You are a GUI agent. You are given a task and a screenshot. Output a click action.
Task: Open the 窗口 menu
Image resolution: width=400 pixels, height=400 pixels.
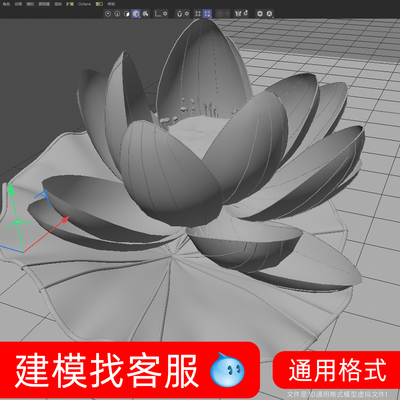pos(99,4)
